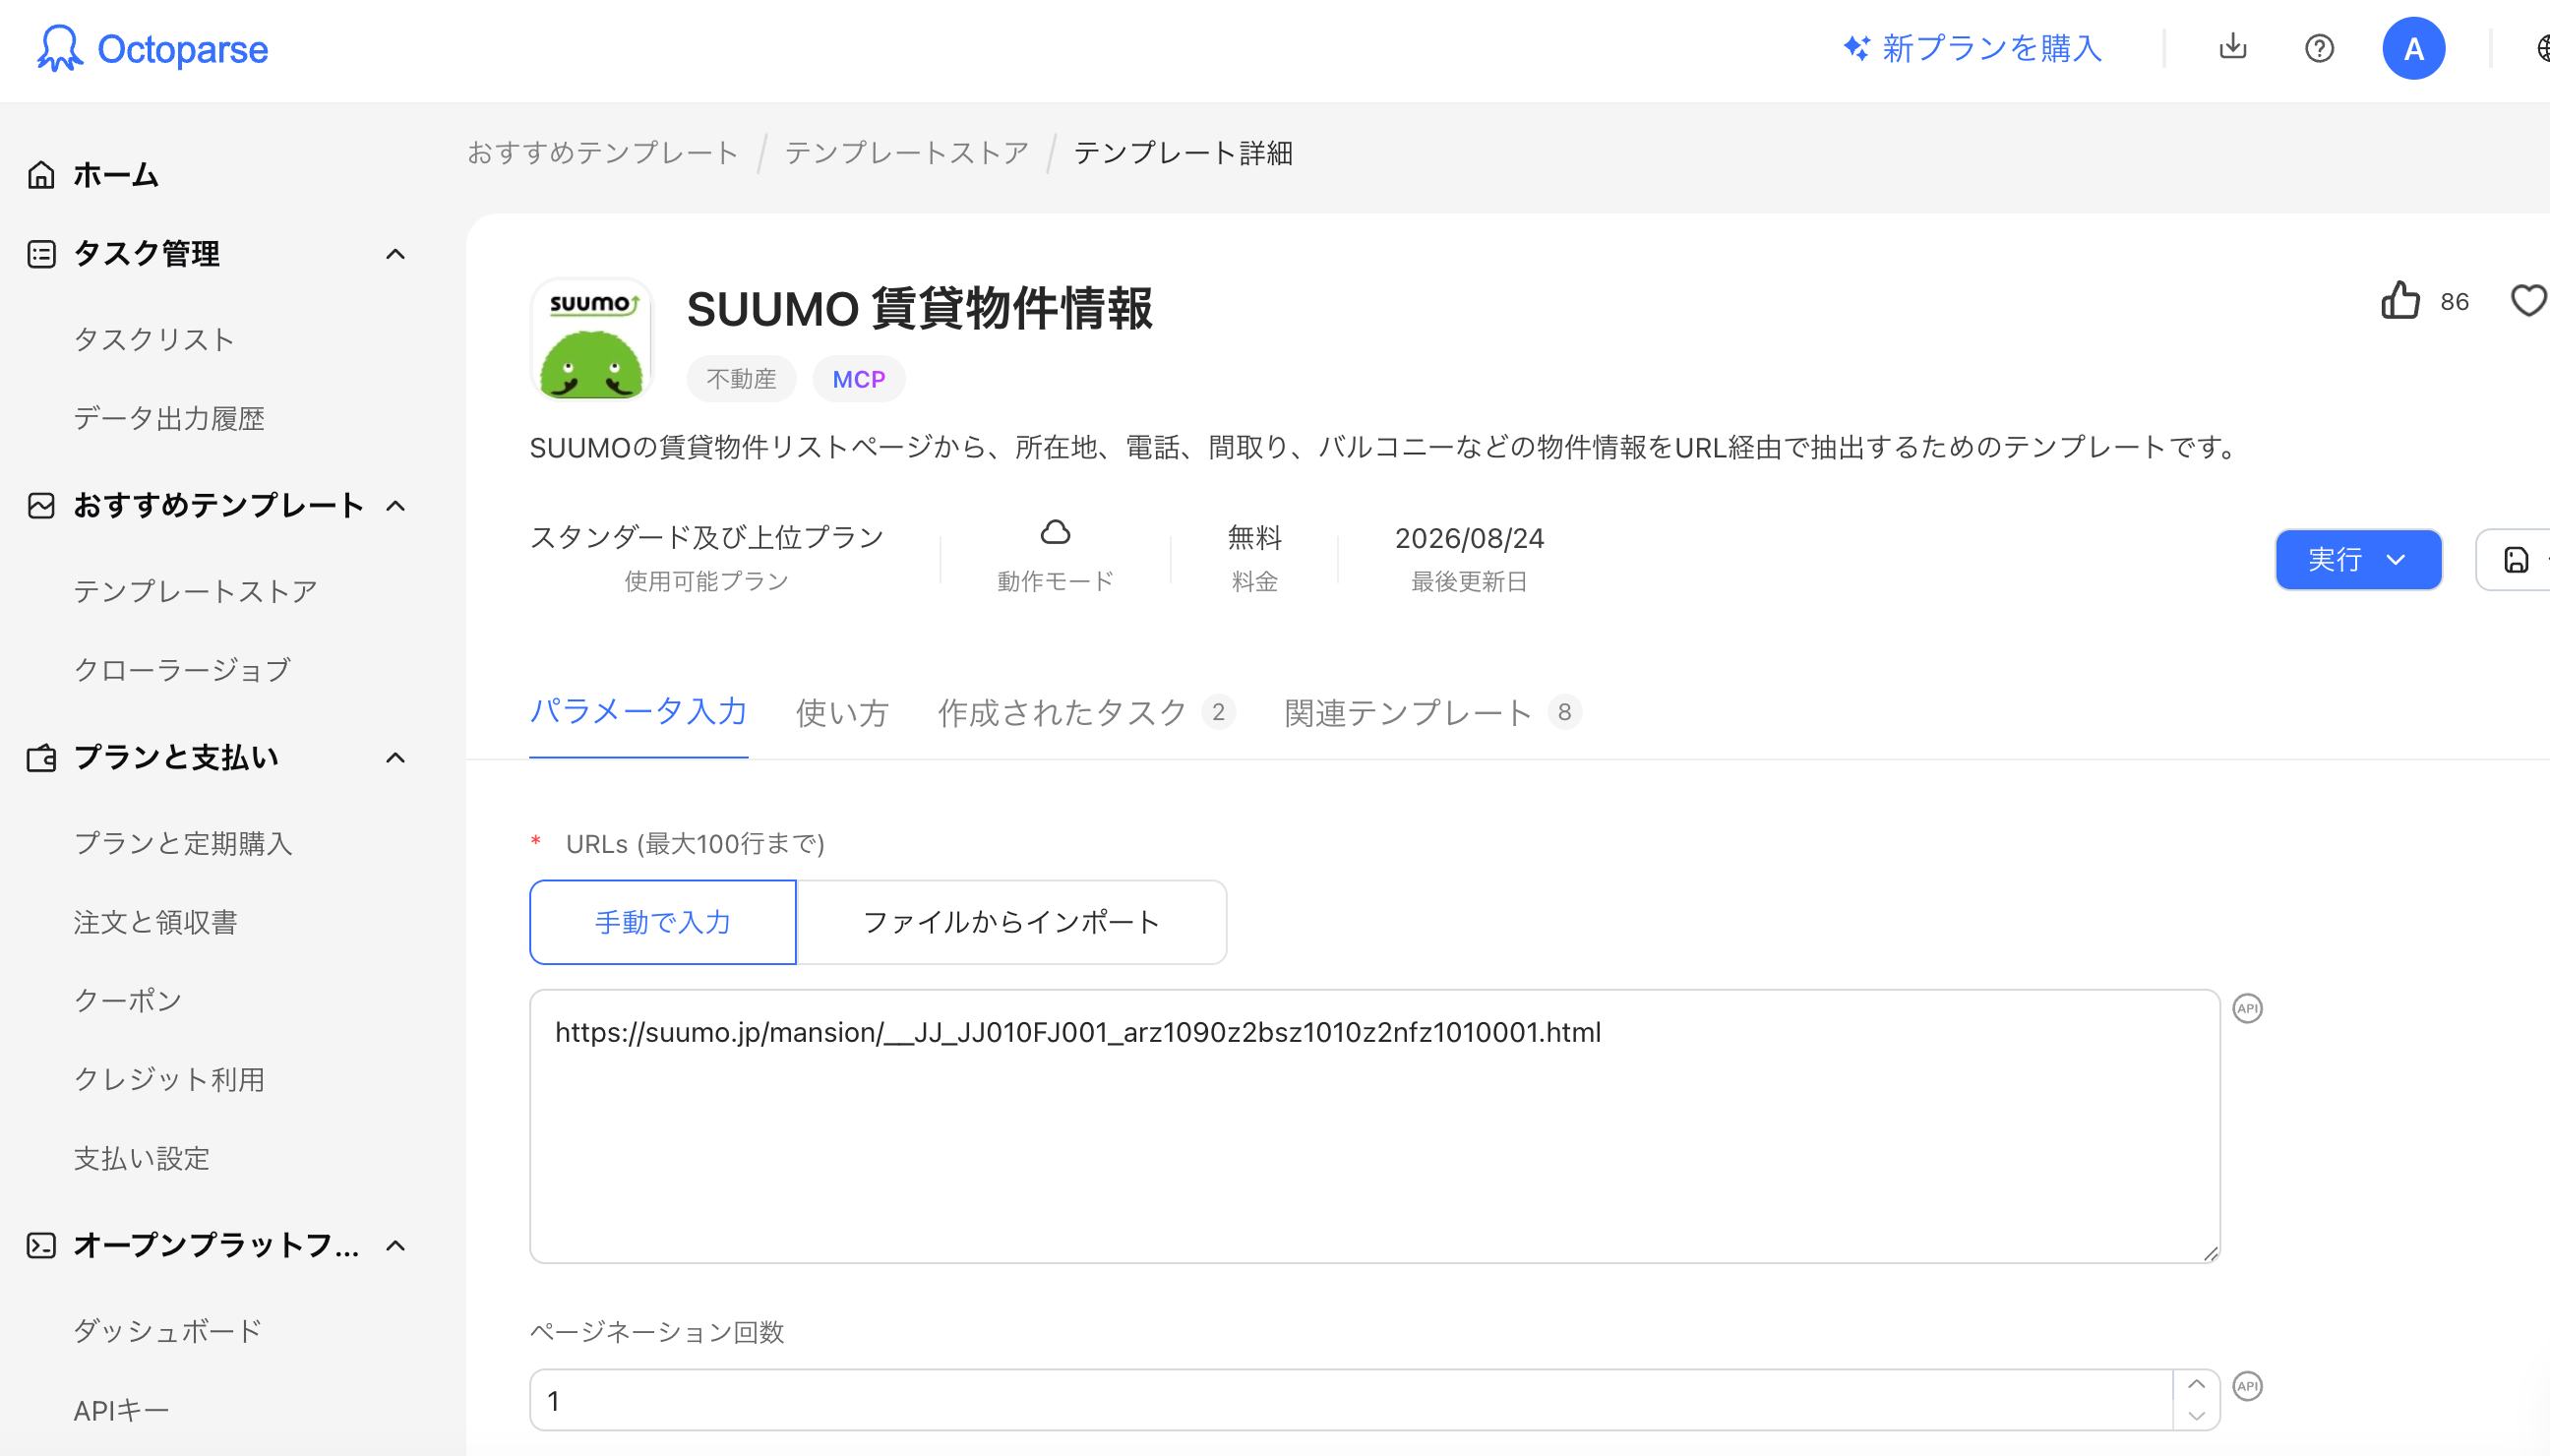Image resolution: width=2550 pixels, height=1456 pixels.
Task: Open クローラージョブ in sidebar
Action: (x=182, y=669)
